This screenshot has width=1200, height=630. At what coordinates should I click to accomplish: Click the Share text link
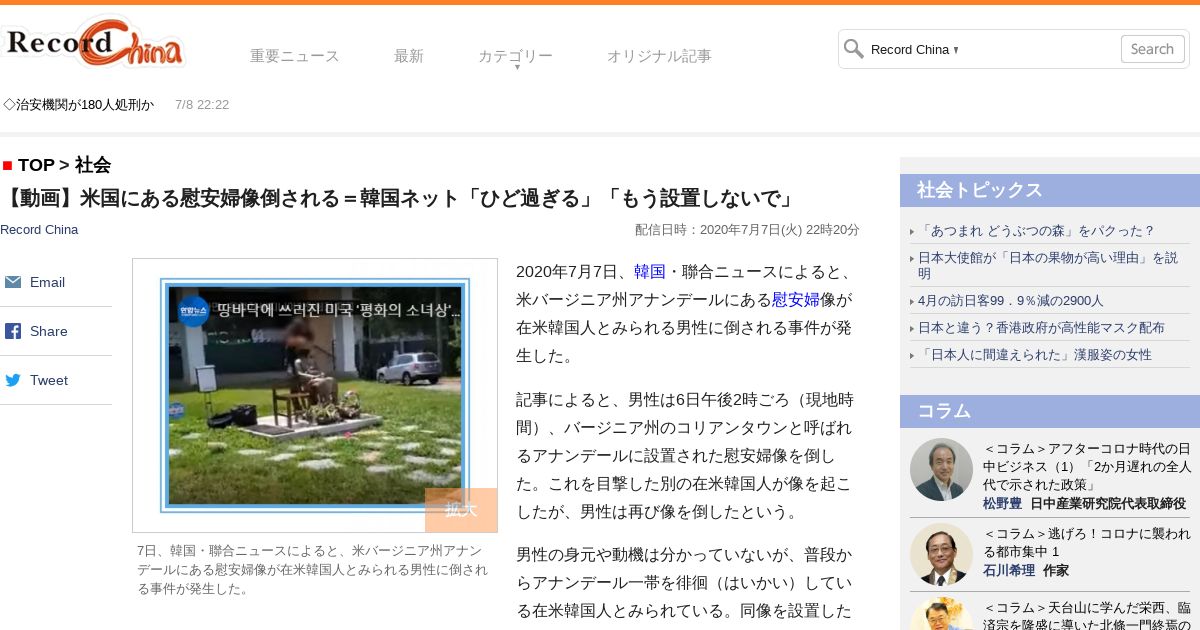tap(49, 331)
